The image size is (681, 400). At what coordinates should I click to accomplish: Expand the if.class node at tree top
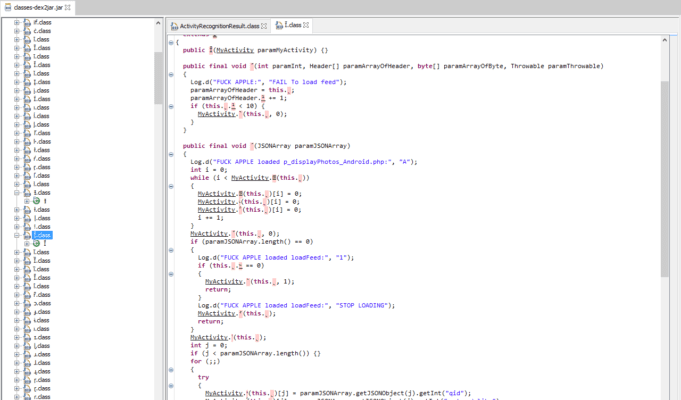click(x=17, y=22)
